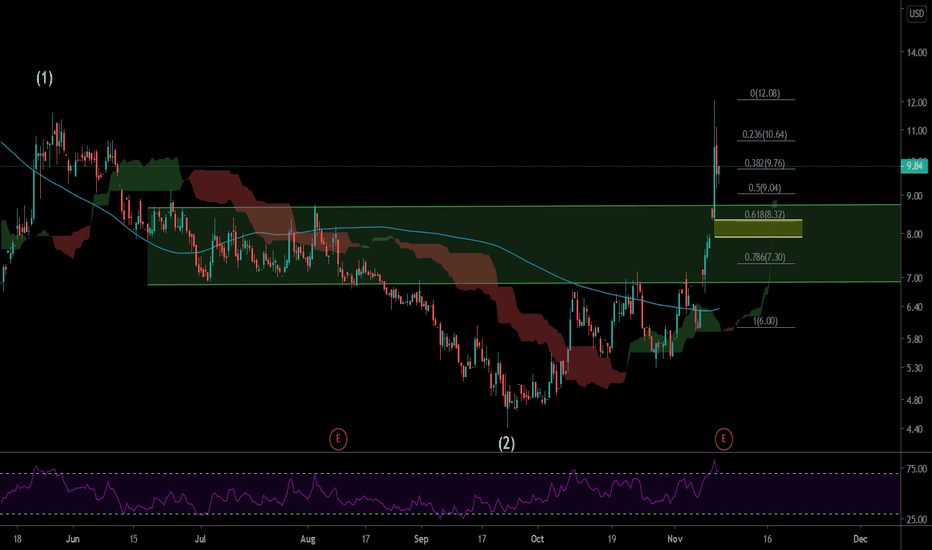The width and height of the screenshot is (932, 550).
Task: Click the 18 date label on the time axis
Action: coord(17,539)
